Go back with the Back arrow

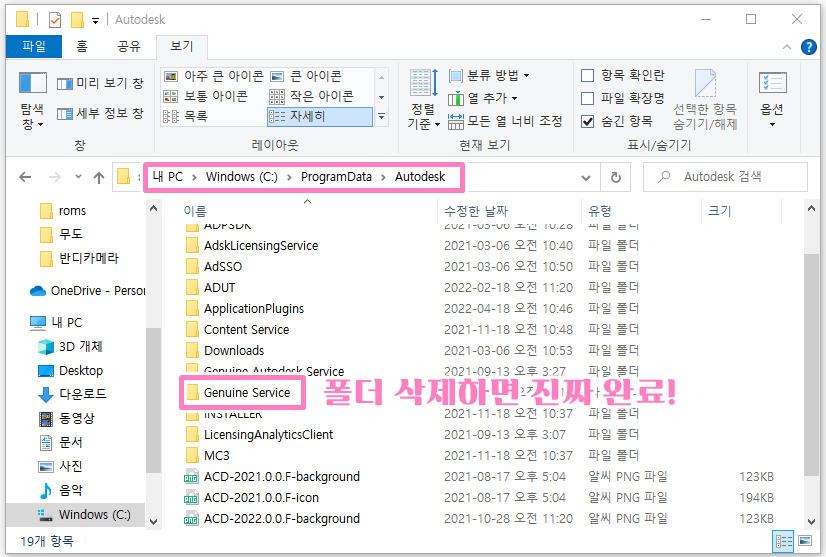[x=25, y=177]
